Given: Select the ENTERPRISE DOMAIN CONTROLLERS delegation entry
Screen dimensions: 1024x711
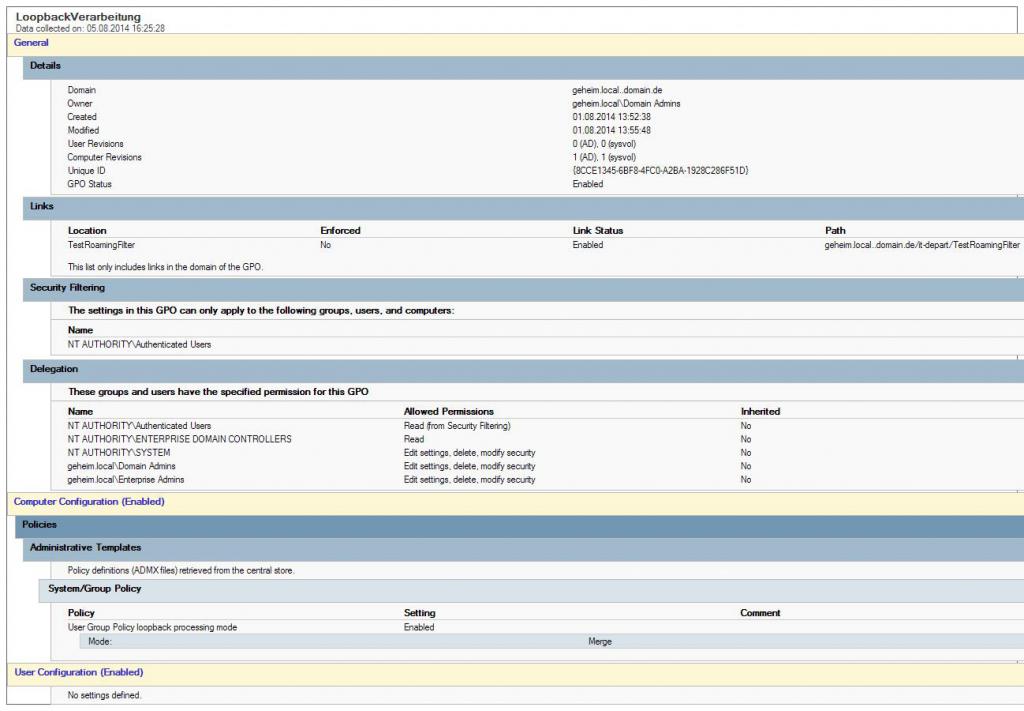Looking at the screenshot, I should click(x=180, y=440).
